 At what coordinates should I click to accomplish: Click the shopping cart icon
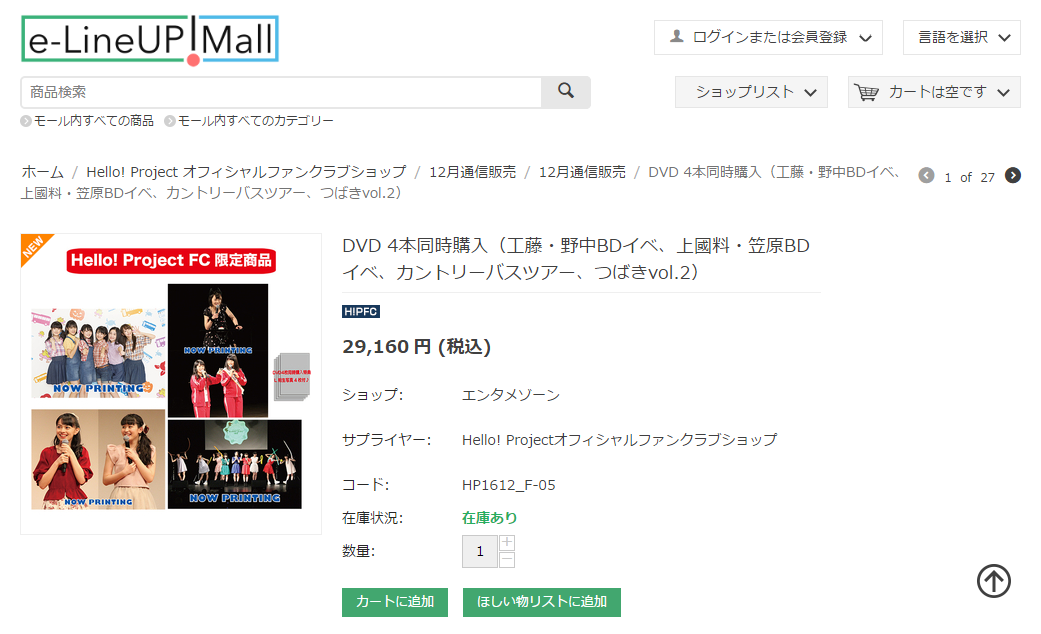[866, 92]
